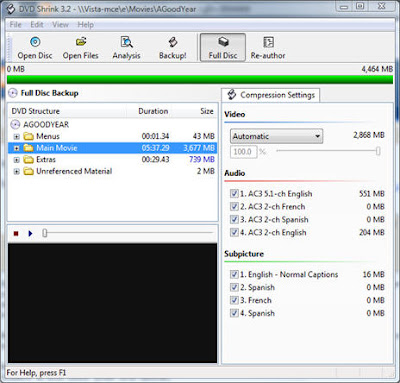Open the File menu
Screen dimensions: 400x383
point(15,25)
